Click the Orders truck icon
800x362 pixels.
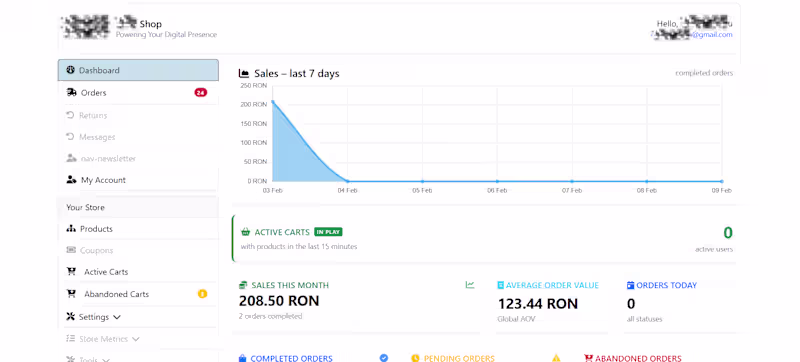coord(71,92)
